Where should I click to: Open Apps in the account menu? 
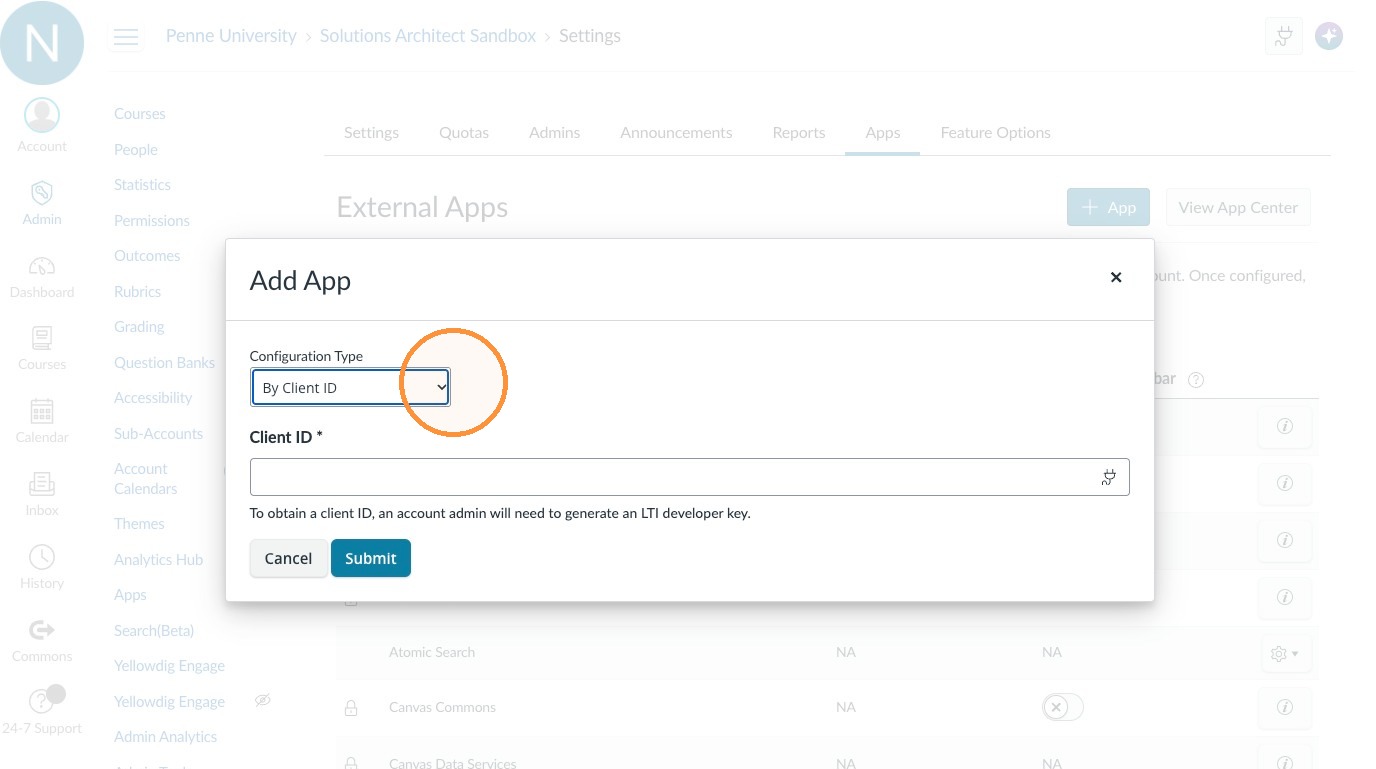point(130,595)
